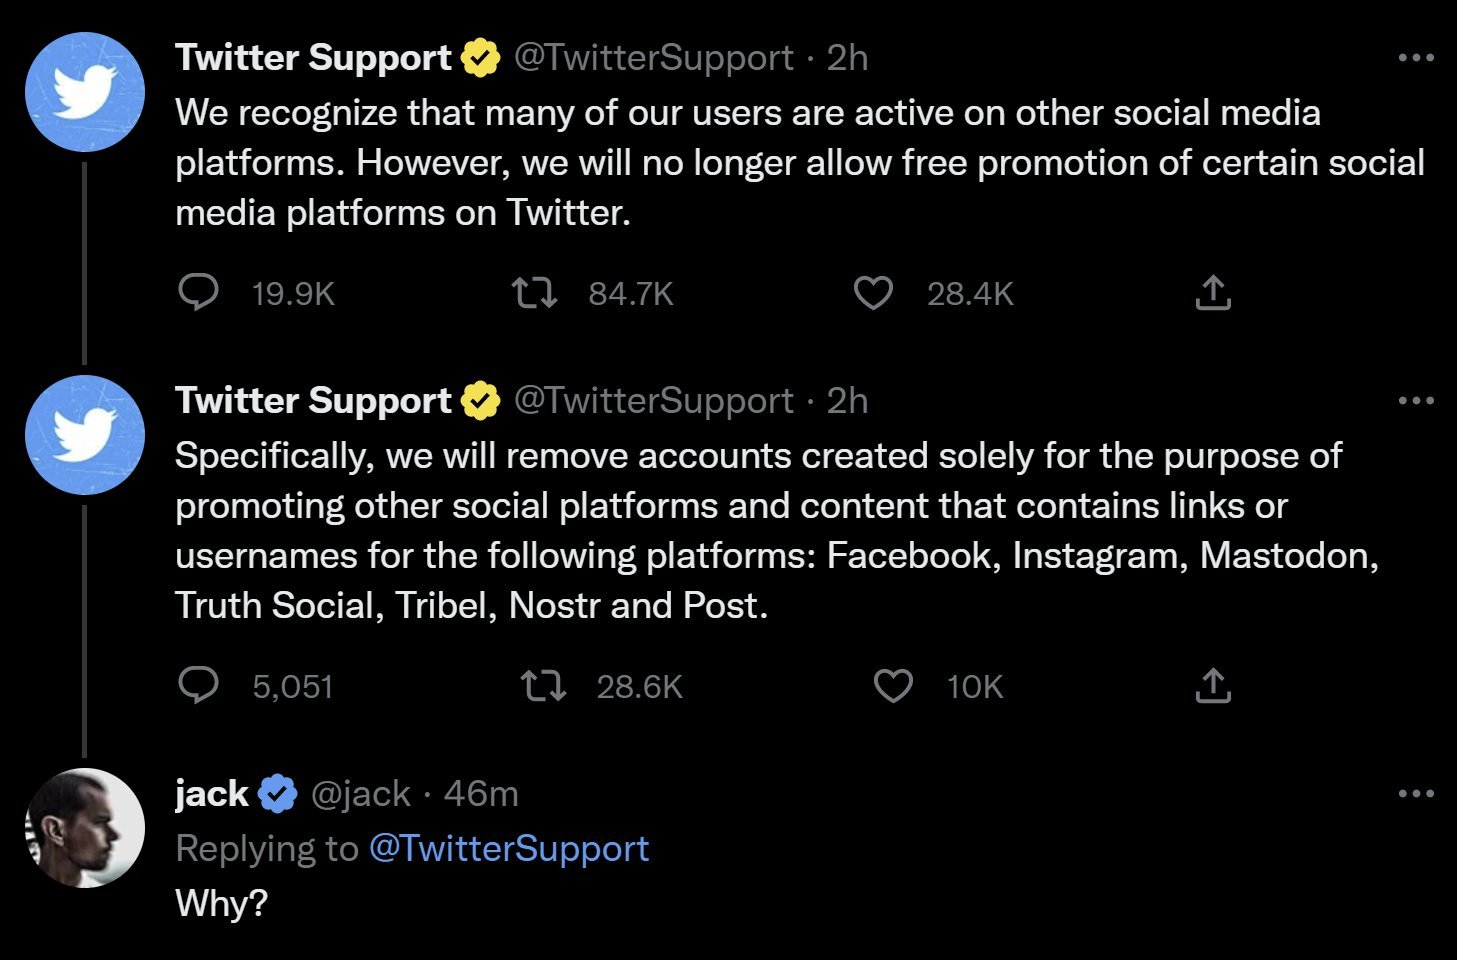This screenshot has width=1457, height=960.
Task: Reply to the tweet listing banned platforms
Action: pyautogui.click(x=198, y=686)
